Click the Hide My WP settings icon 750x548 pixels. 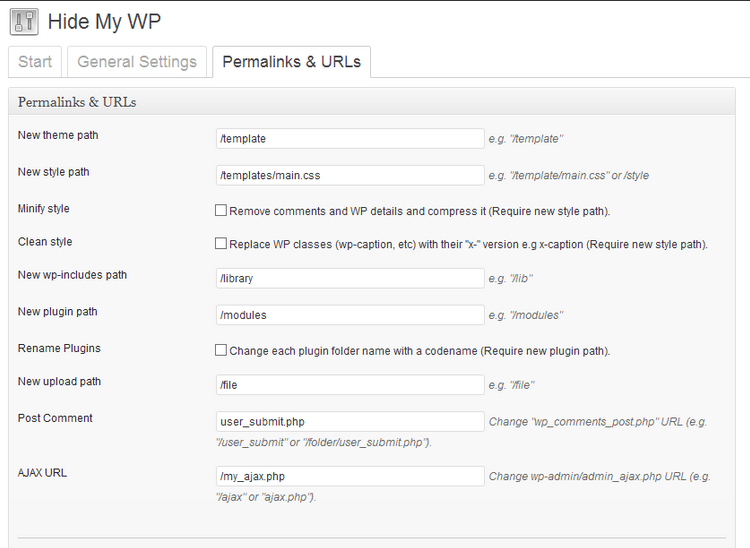[24, 21]
